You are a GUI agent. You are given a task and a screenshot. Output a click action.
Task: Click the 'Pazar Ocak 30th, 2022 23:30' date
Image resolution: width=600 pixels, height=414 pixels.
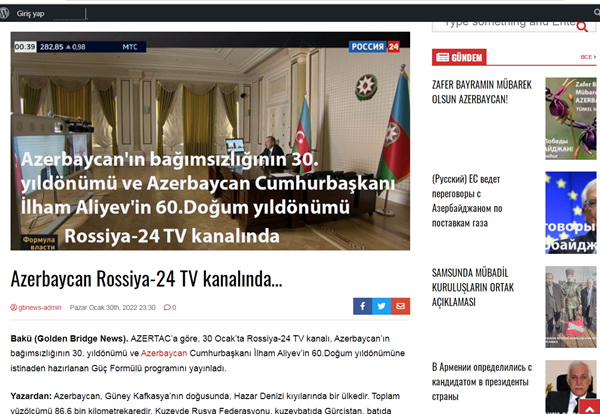(112, 307)
